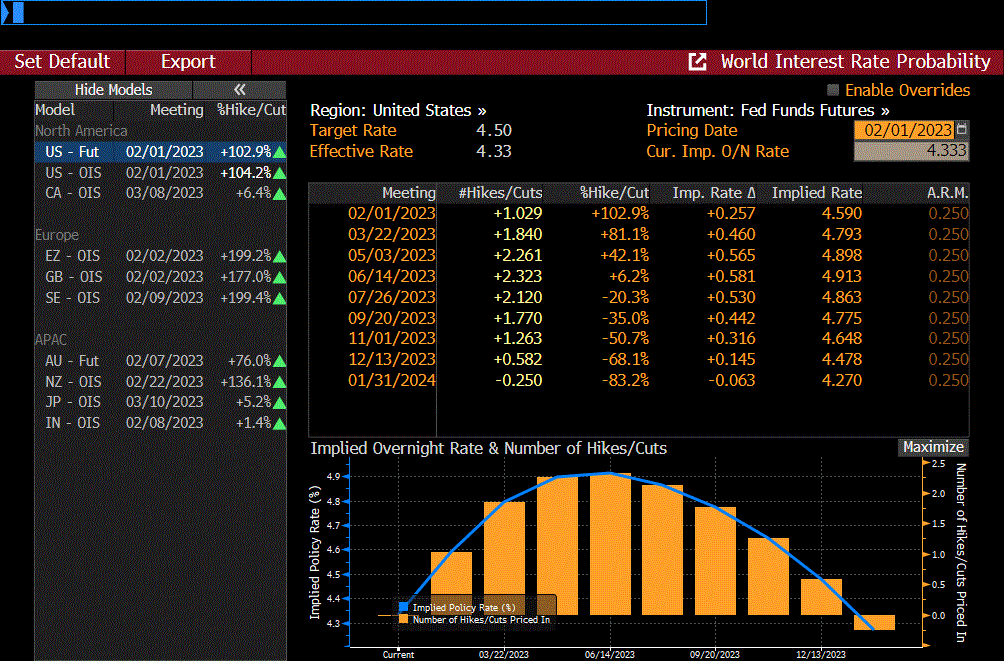The width and height of the screenshot is (1004, 661).
Task: Expand Instrument: Fed Funds Futures selector
Action: pyautogui.click(x=768, y=110)
